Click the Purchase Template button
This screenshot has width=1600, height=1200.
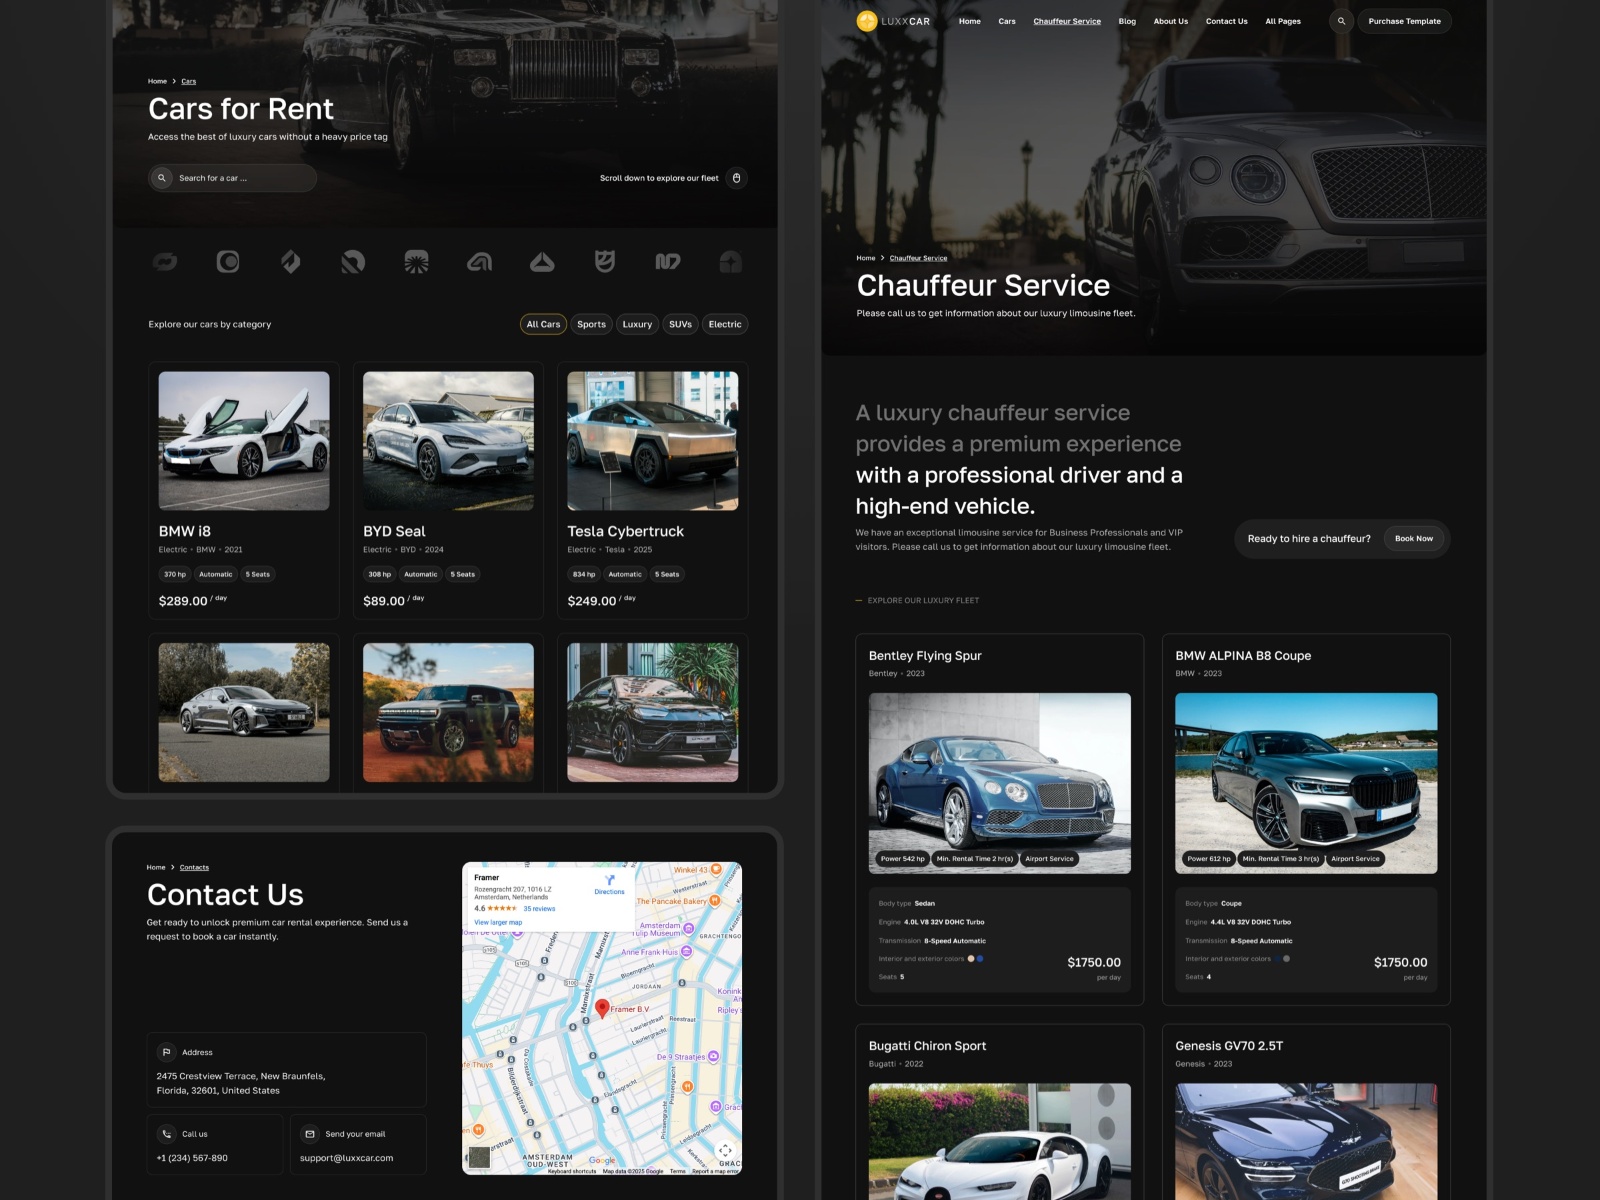1404,21
